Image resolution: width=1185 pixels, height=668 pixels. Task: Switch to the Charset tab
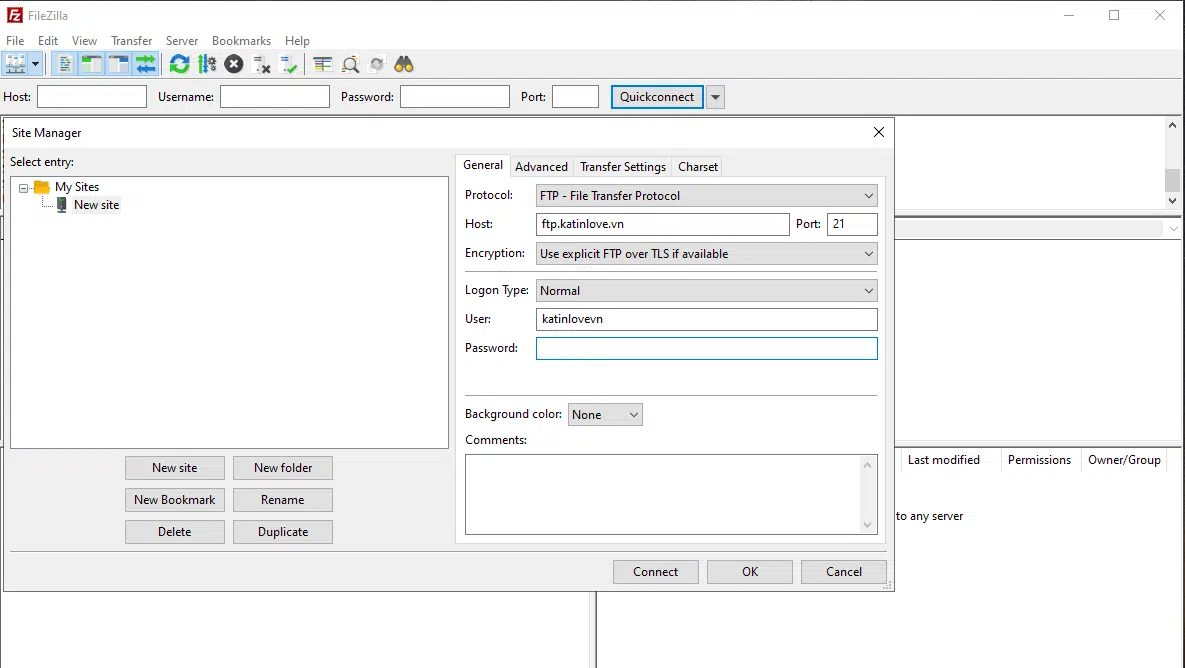tap(698, 167)
